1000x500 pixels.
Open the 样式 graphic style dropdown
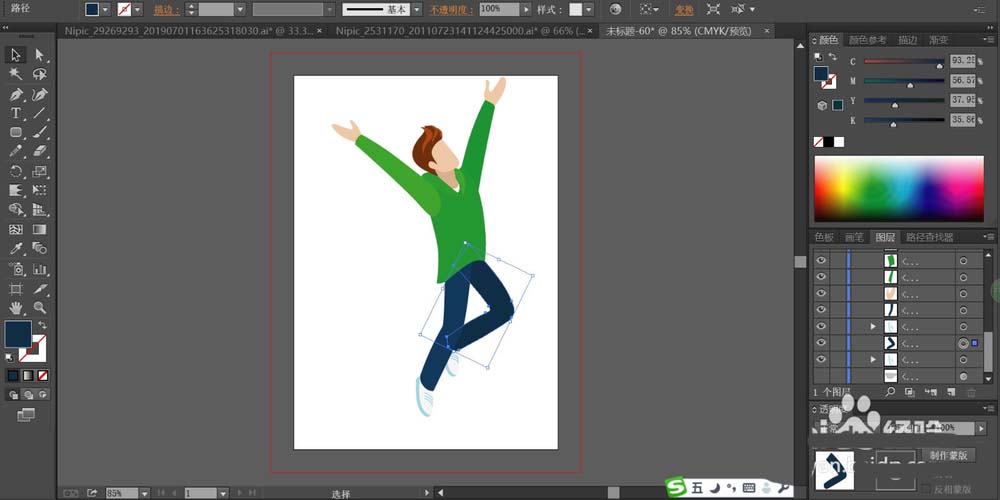pos(588,10)
